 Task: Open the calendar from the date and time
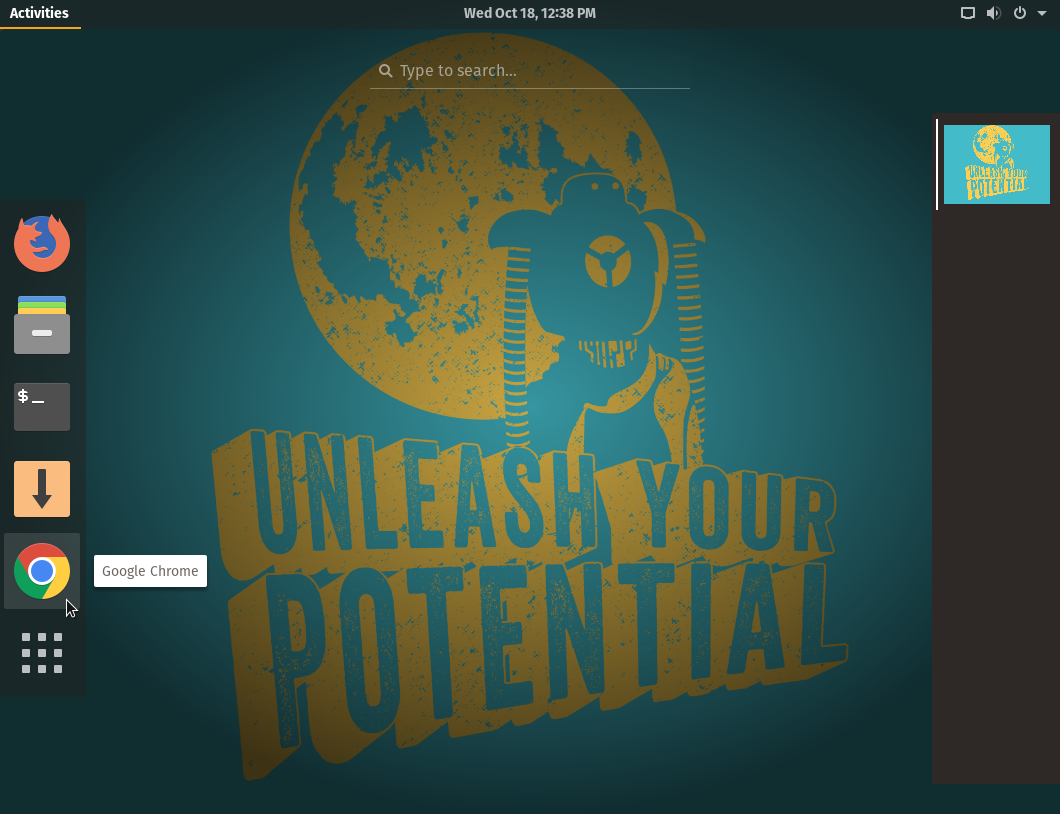pos(529,13)
